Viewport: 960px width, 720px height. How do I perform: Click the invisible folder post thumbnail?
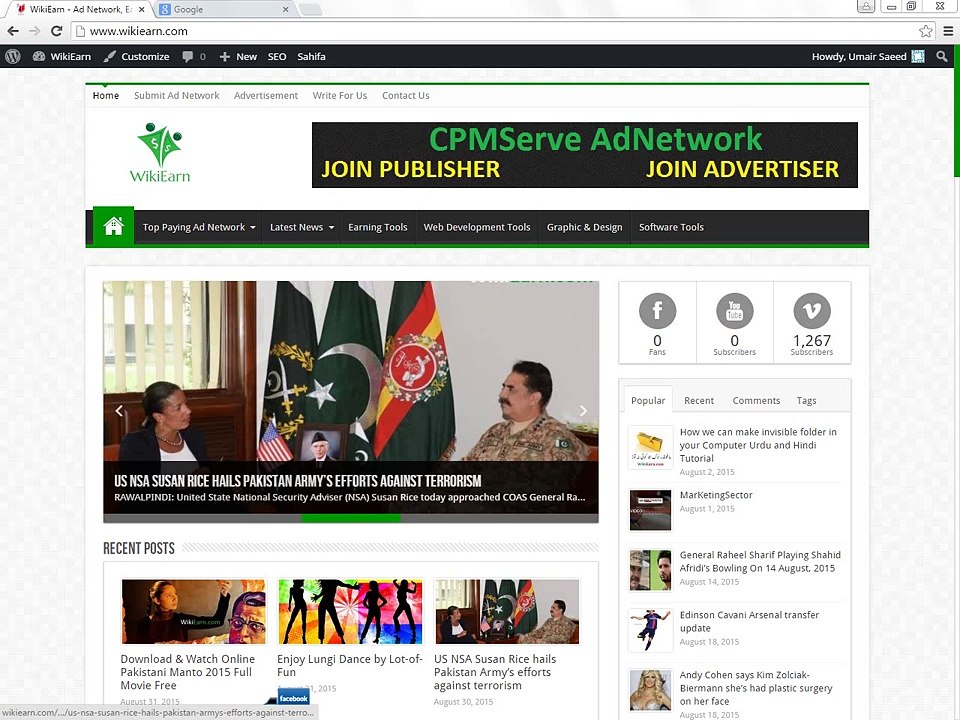(650, 448)
